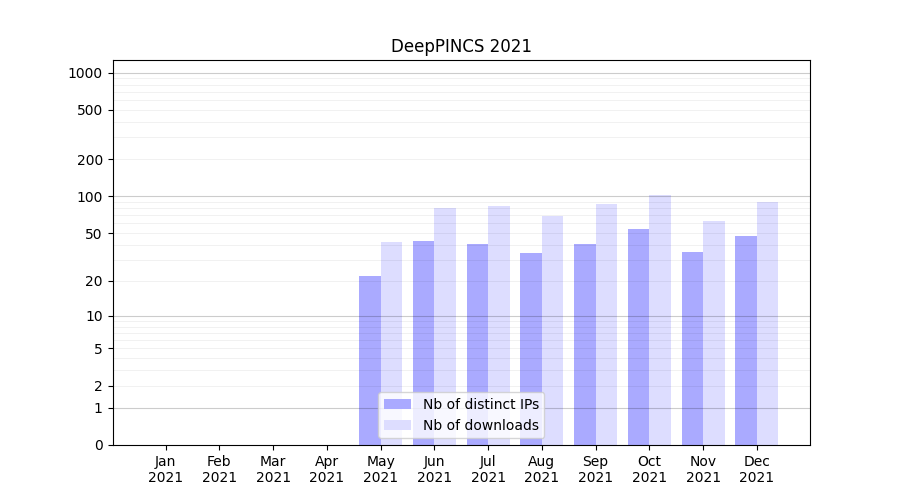Select the 'Nb of distinct IPs' legend text

tap(480, 404)
